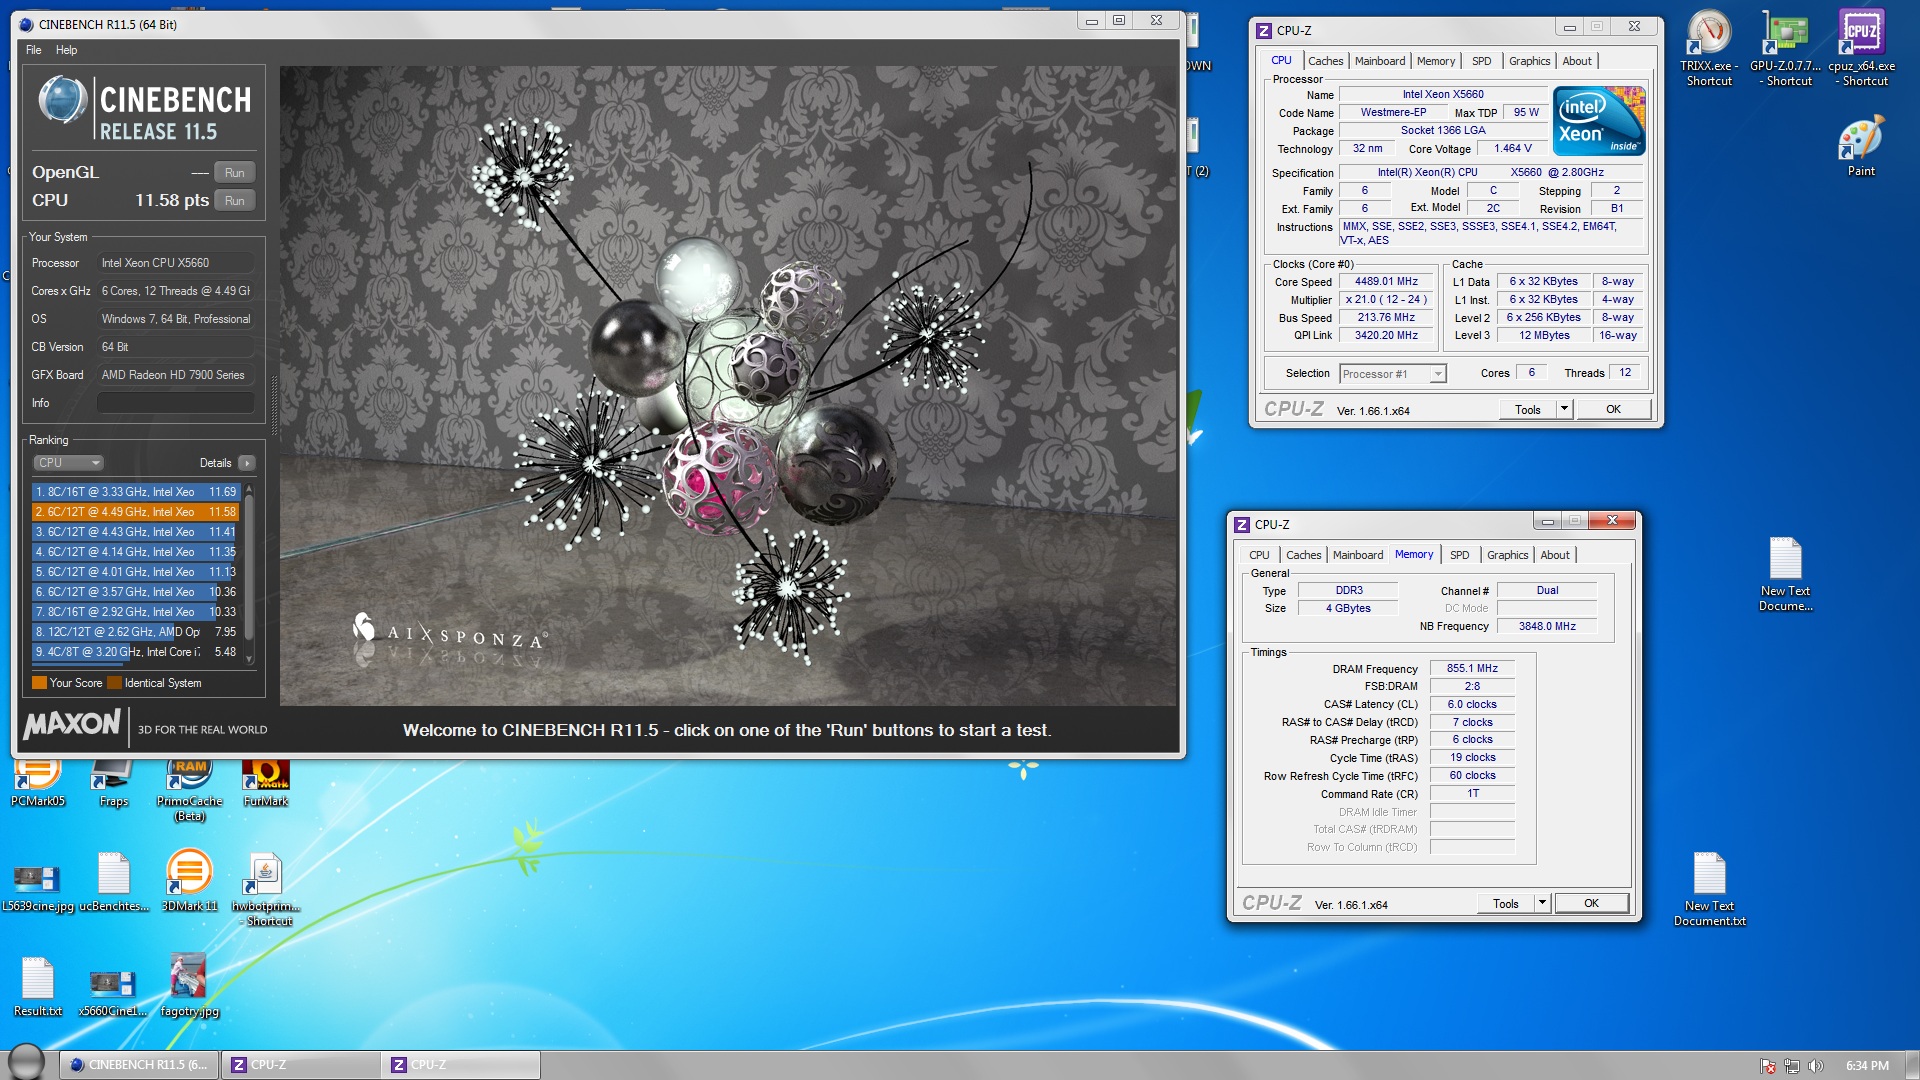The image size is (1920, 1080).
Task: Click the volume tray icon
Action: click(1815, 1066)
